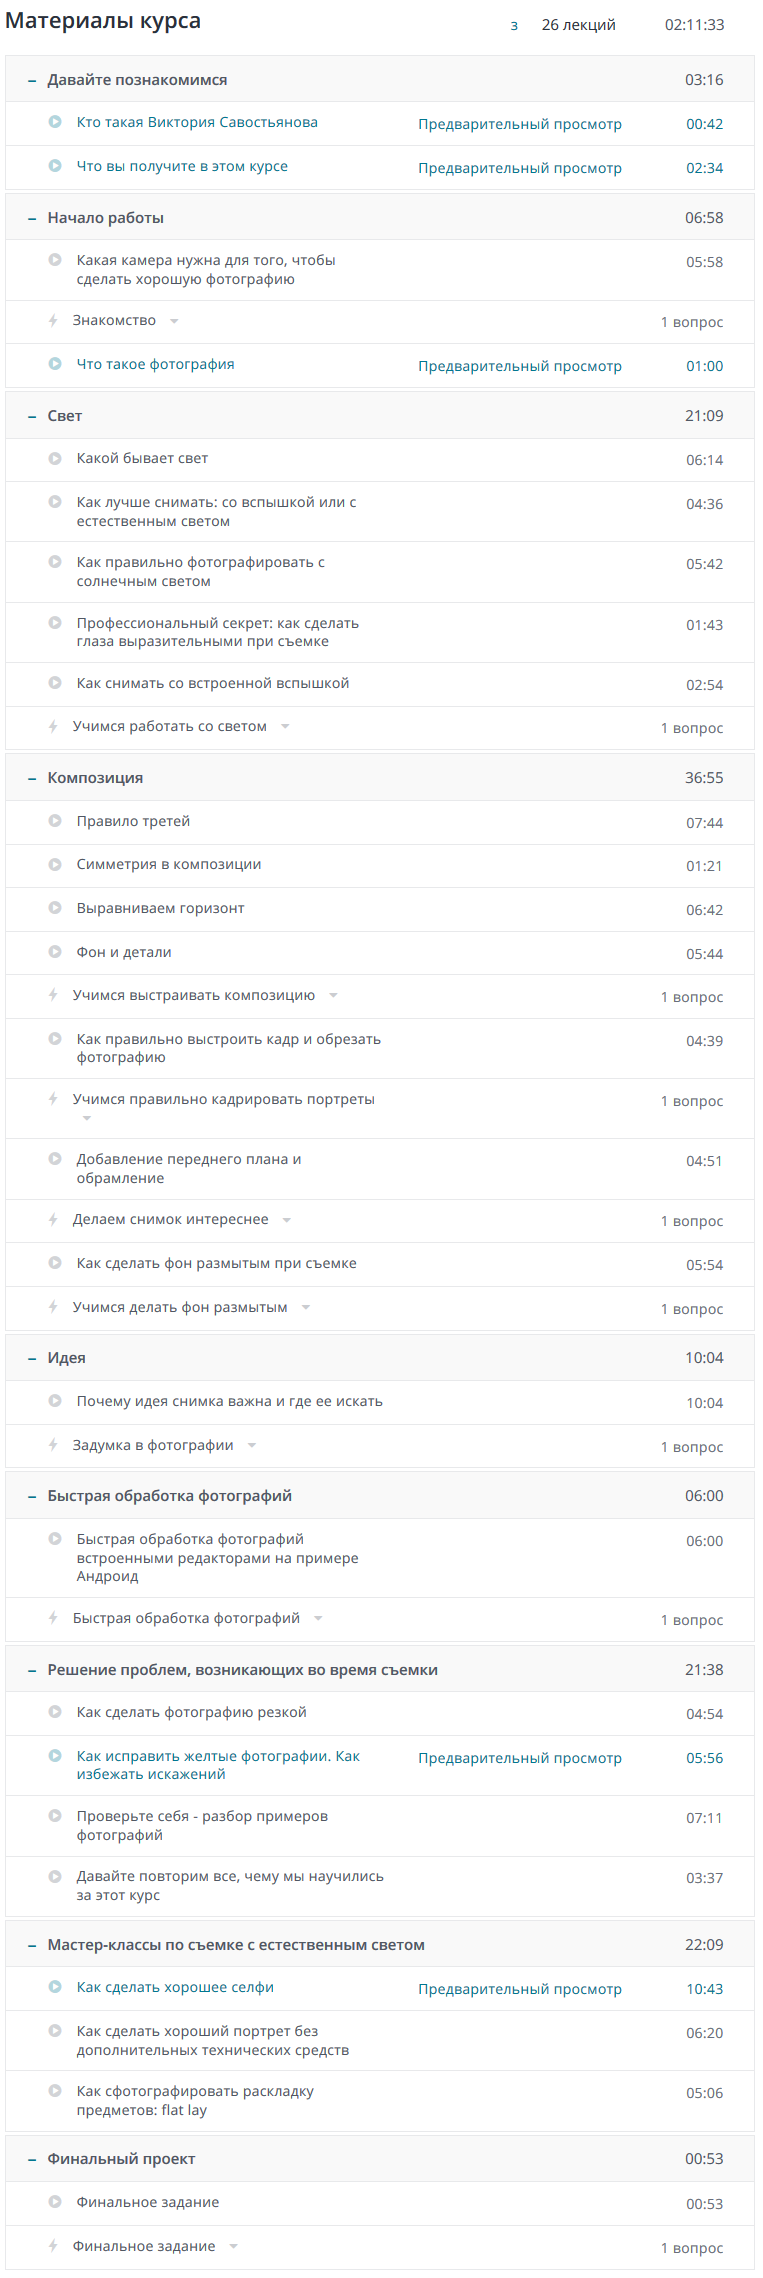Click "Предварительный просмотр" for the selfie lecture
The width and height of the screenshot is (763, 2278).
pos(519,1989)
